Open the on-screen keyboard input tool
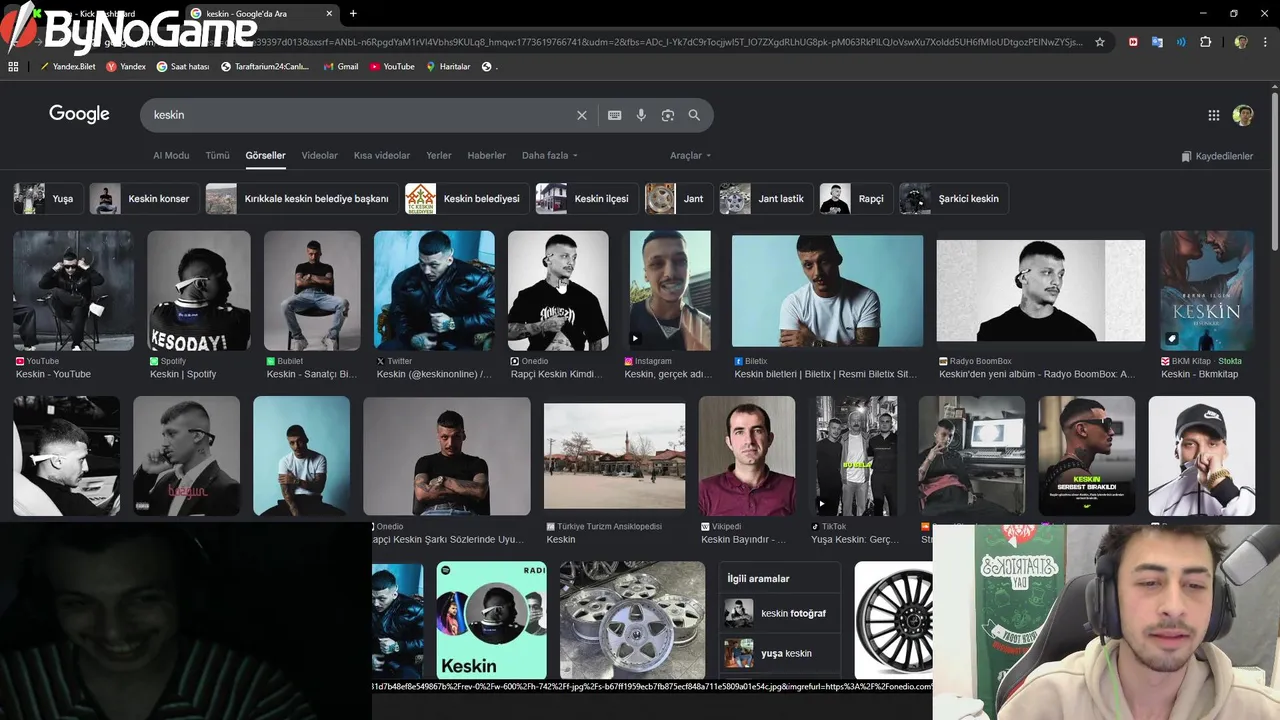 (615, 115)
